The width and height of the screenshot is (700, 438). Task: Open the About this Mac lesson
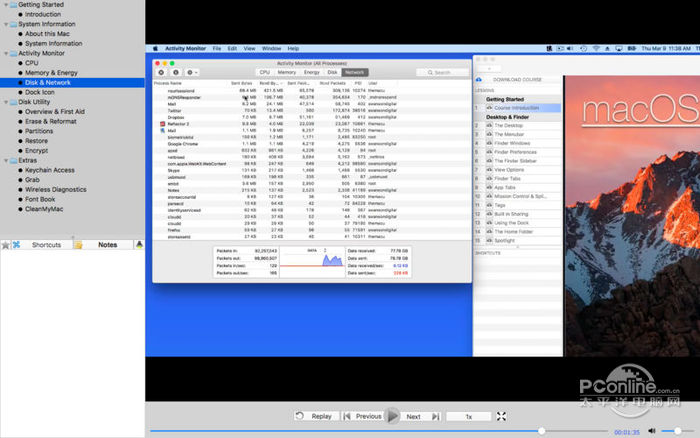[47, 34]
